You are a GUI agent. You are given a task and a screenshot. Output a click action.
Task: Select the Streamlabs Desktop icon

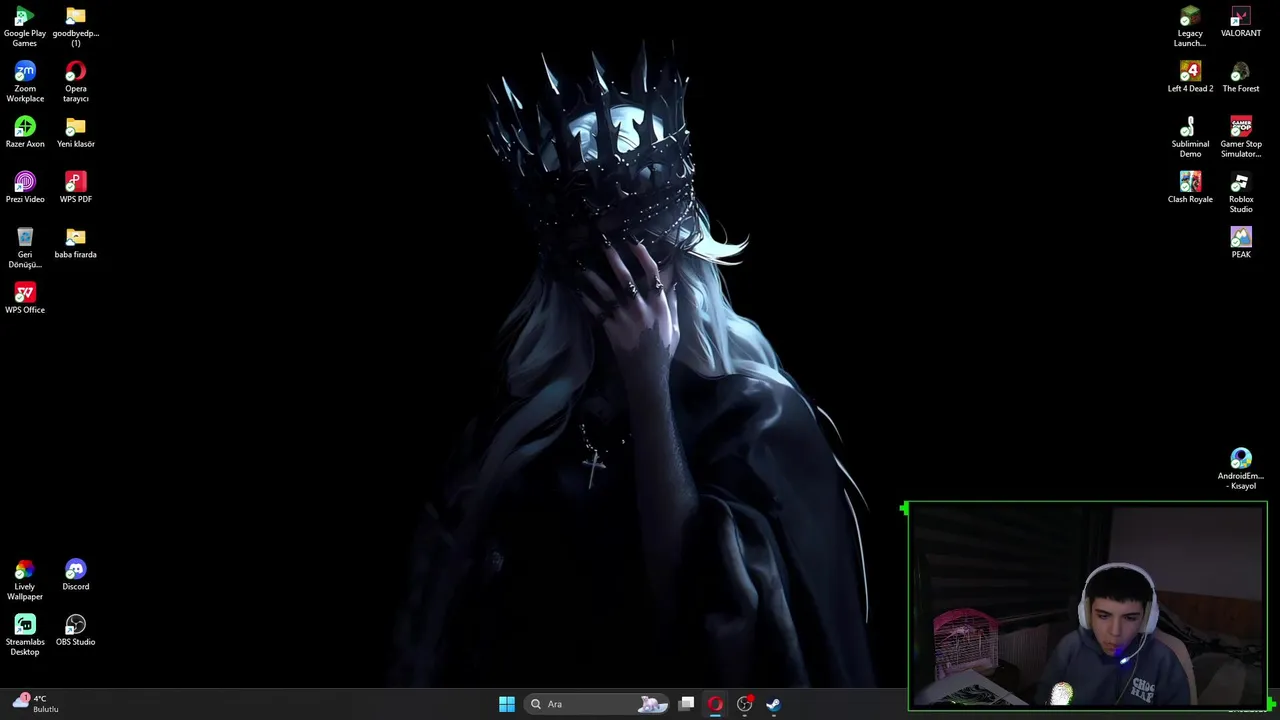(25, 635)
